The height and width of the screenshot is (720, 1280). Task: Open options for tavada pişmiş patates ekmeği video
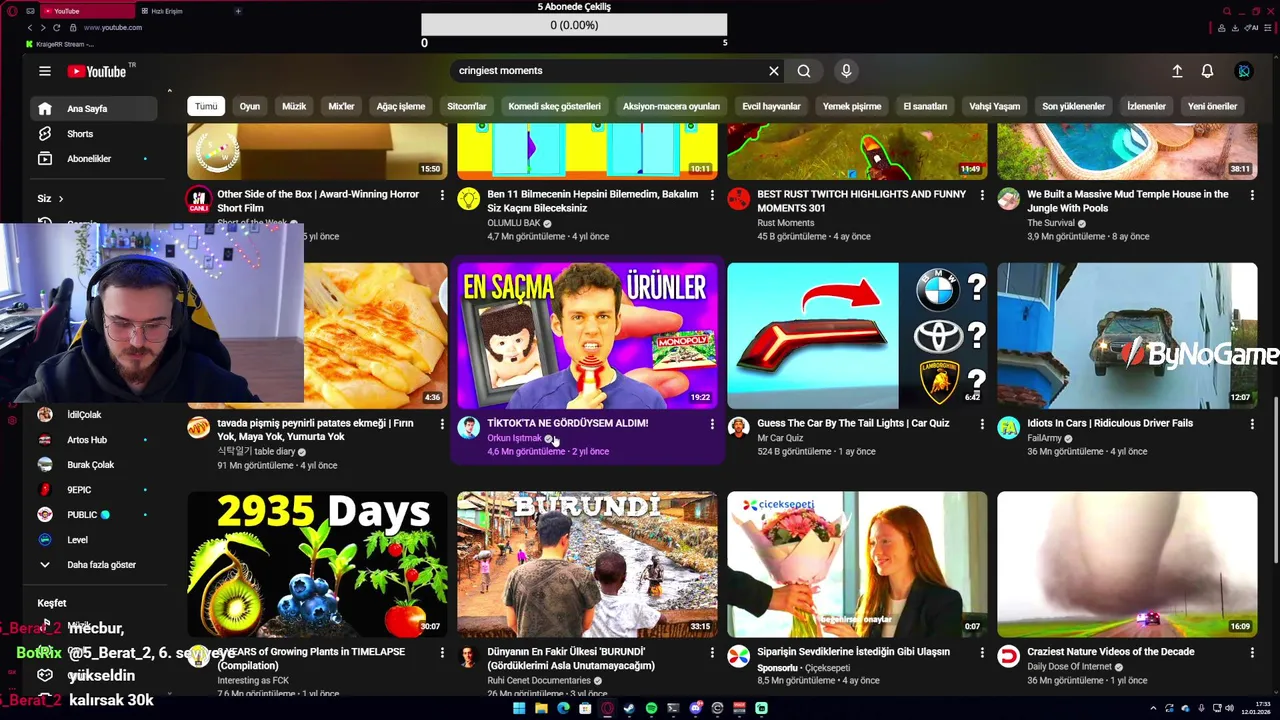[442, 425]
